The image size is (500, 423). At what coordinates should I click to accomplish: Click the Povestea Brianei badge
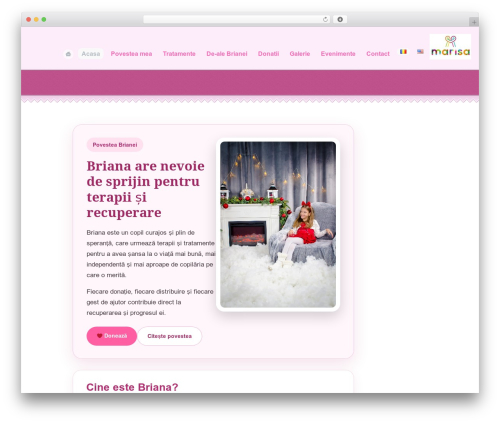tap(115, 145)
